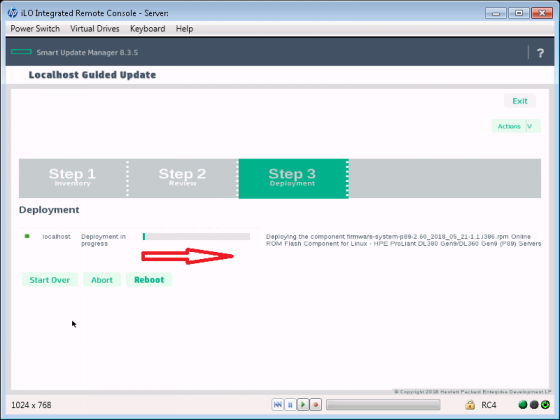Click the Localhost Guided Update heading
Screen dimensions: 560x420
coord(92,75)
